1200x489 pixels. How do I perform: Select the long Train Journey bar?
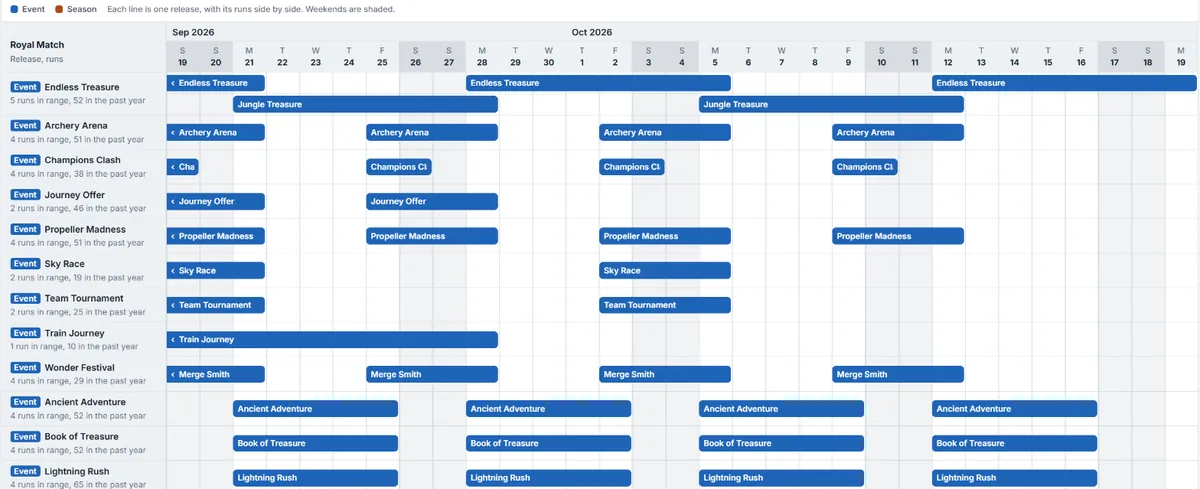click(x=332, y=340)
